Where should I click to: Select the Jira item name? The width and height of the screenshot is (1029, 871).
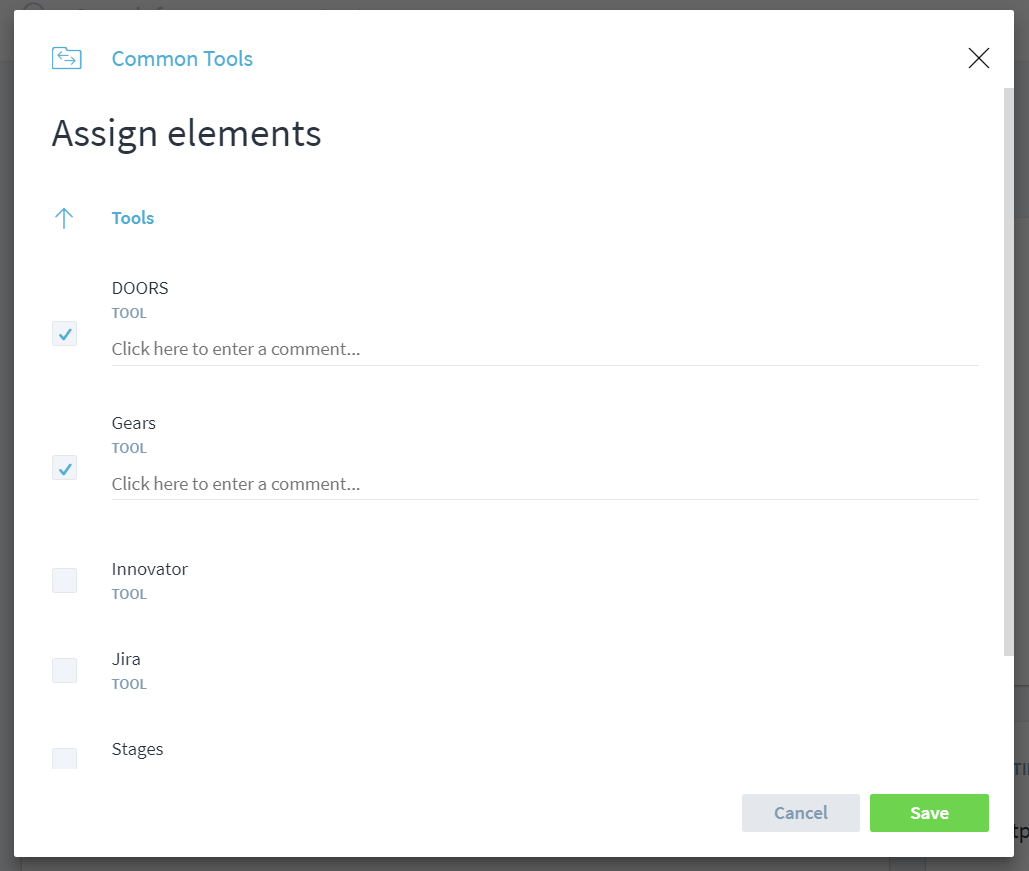pos(126,659)
